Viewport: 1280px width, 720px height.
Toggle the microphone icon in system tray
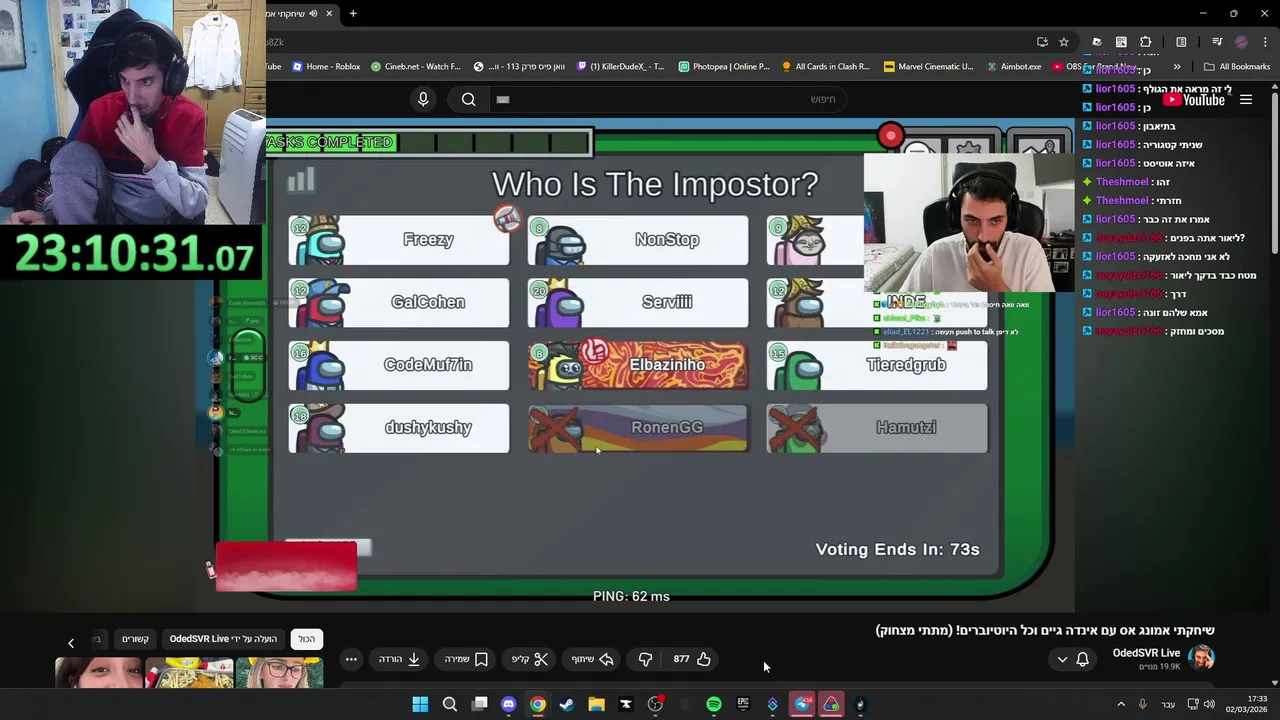click(x=1142, y=704)
